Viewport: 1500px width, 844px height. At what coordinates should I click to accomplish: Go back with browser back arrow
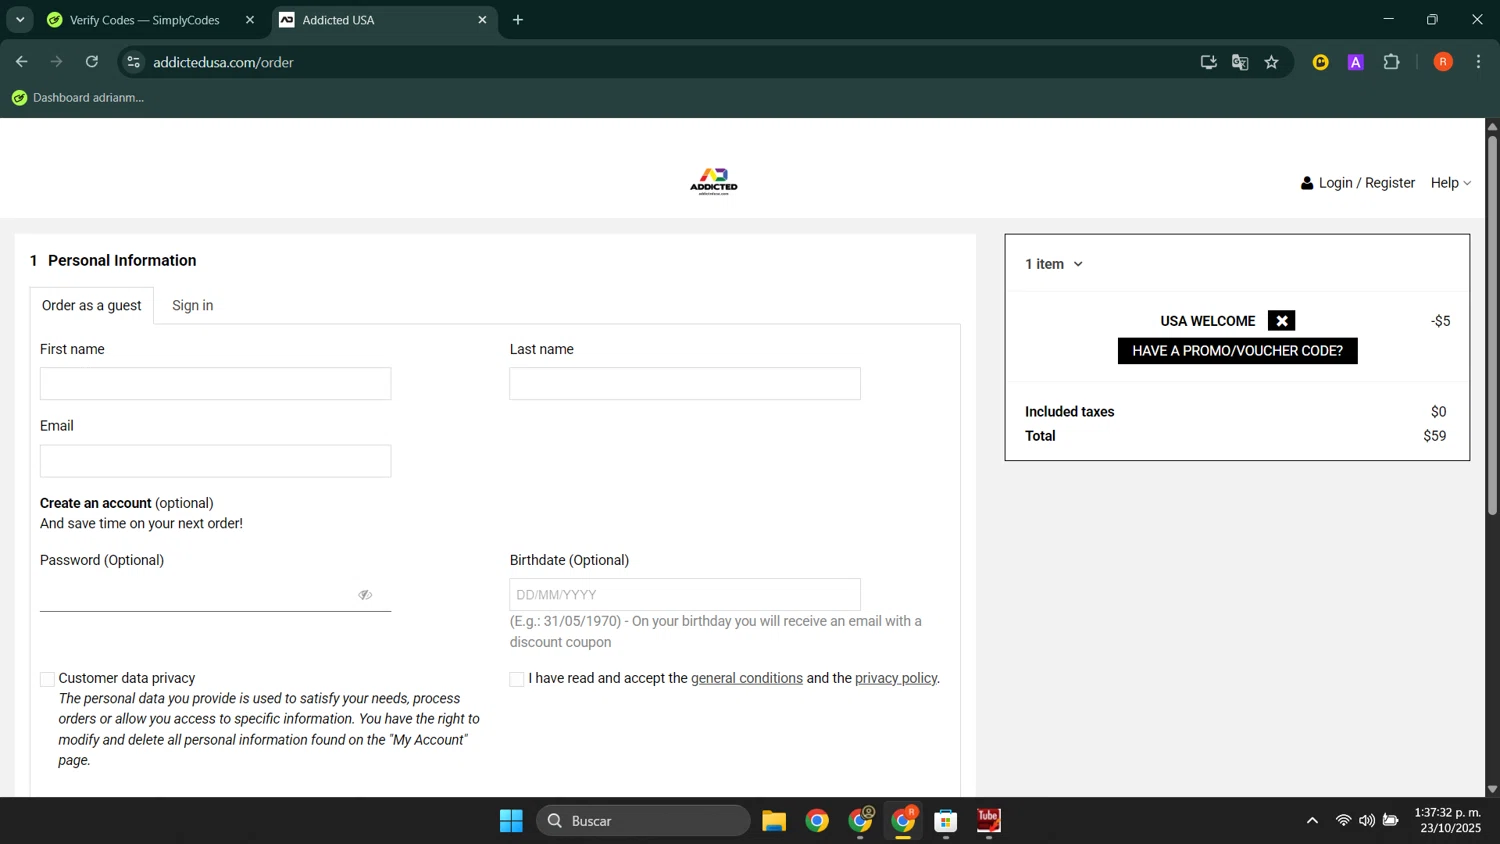pyautogui.click(x=22, y=62)
